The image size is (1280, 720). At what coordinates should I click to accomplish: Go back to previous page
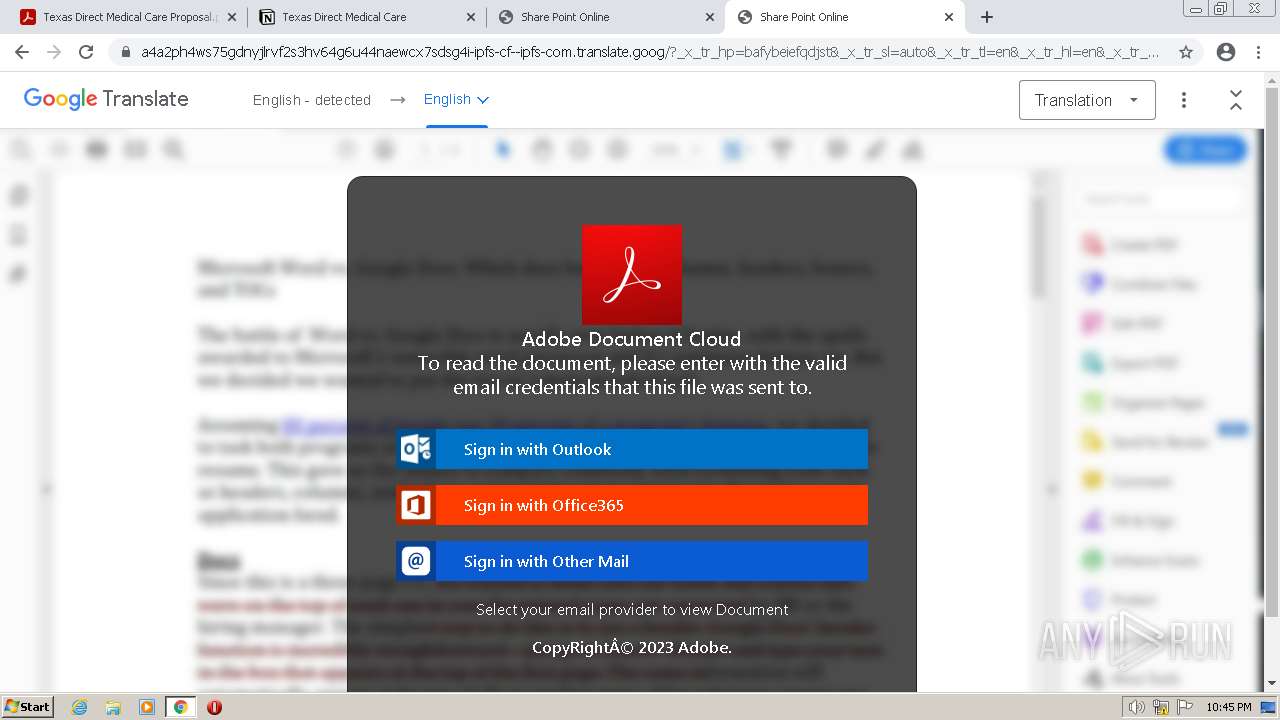(22, 52)
